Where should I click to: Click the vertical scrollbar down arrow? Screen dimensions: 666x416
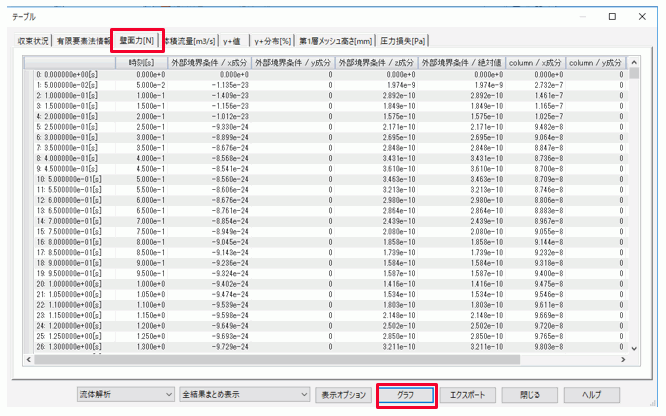coord(632,346)
